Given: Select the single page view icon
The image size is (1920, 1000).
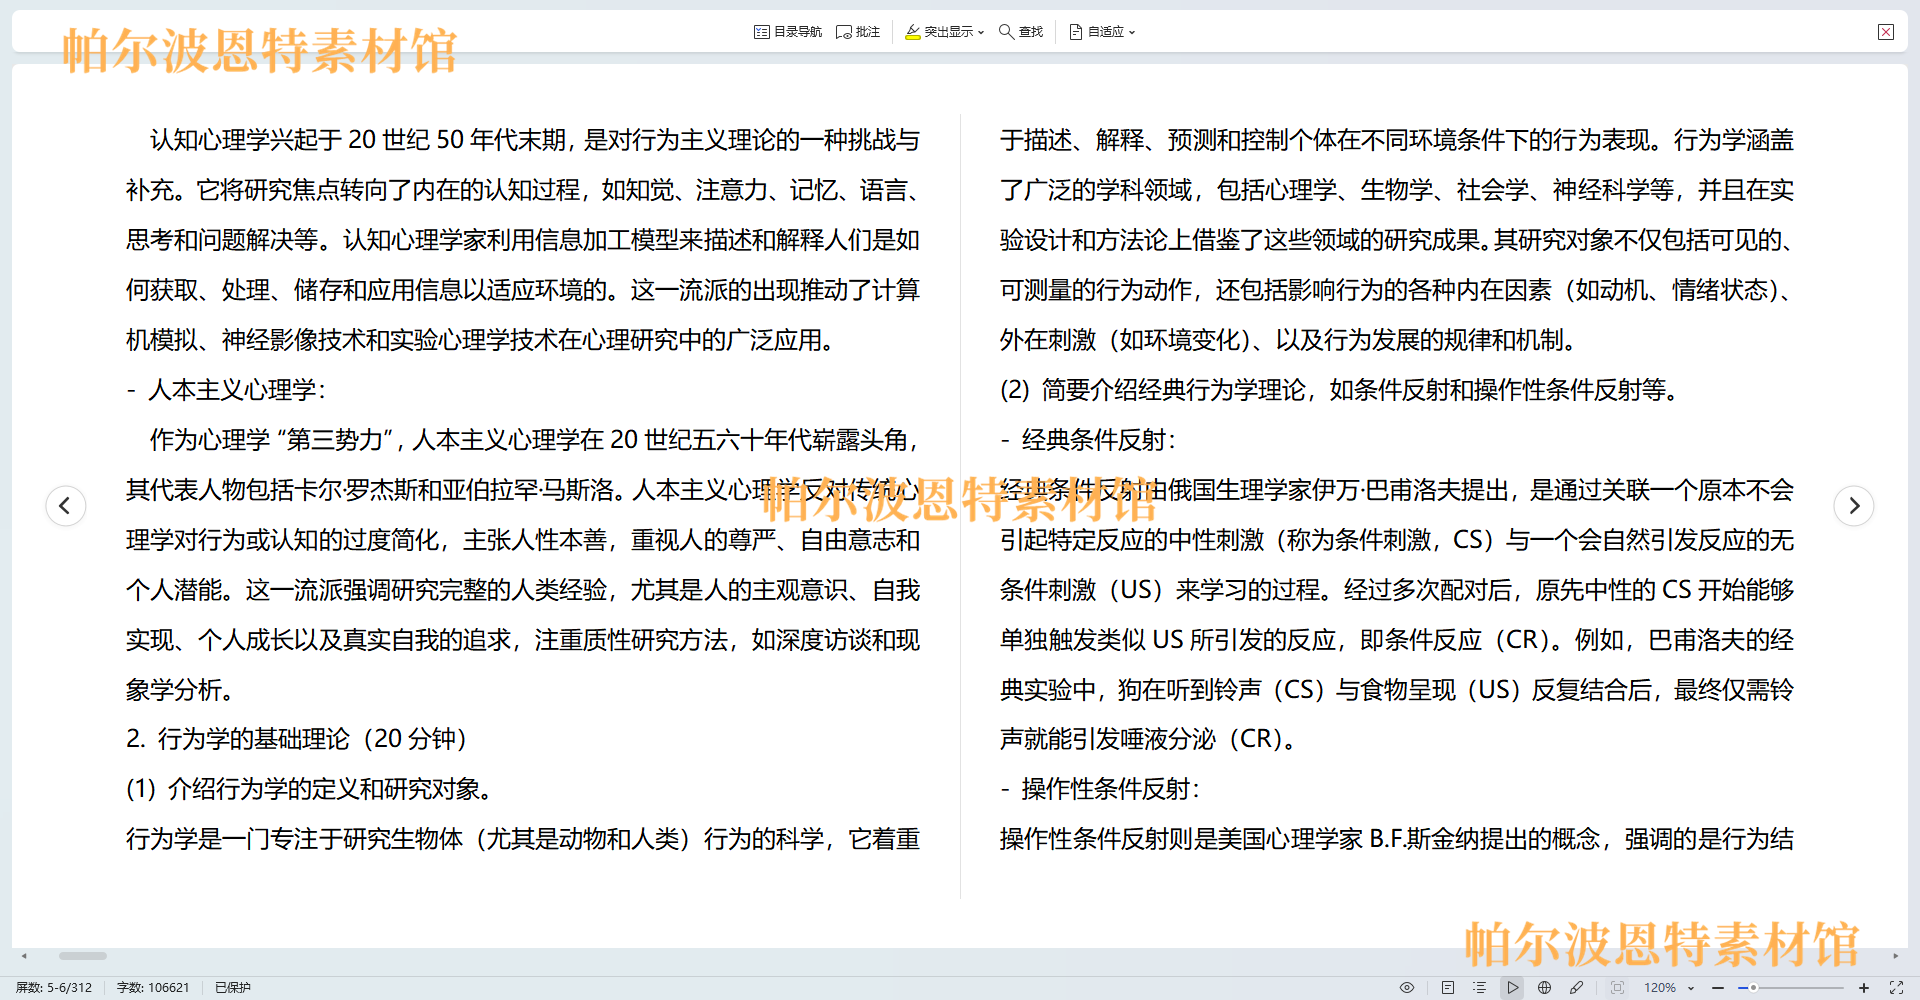Looking at the screenshot, I should pyautogui.click(x=1448, y=987).
